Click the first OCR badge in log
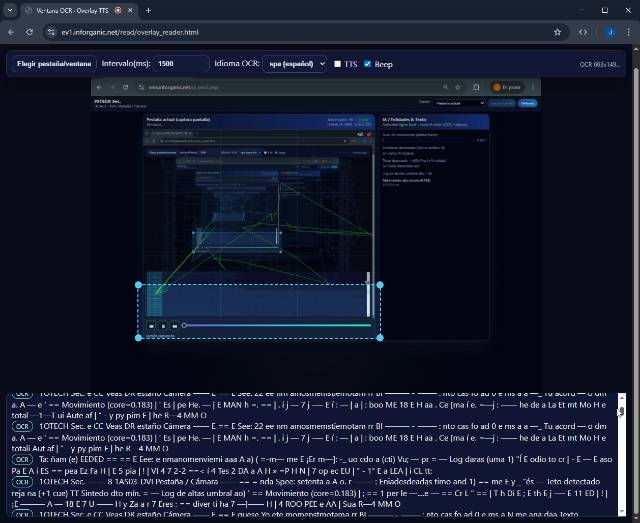Viewport: 640px width, 523px height. (22, 397)
